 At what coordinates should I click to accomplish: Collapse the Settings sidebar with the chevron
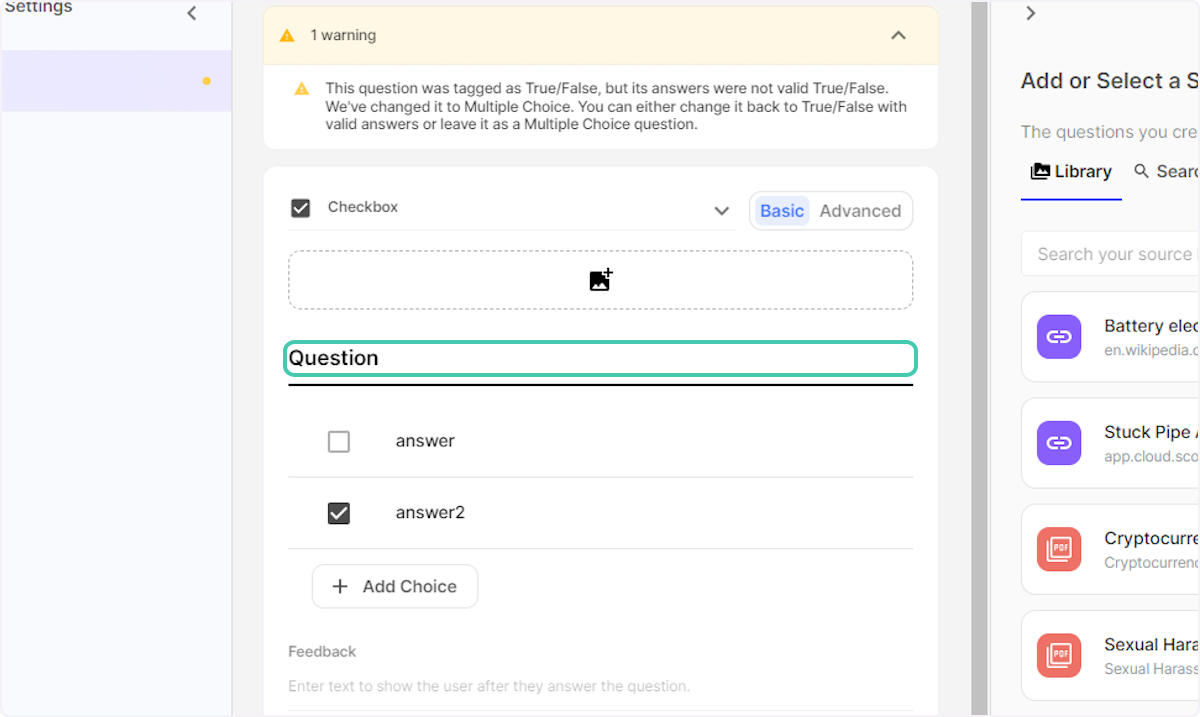[192, 14]
